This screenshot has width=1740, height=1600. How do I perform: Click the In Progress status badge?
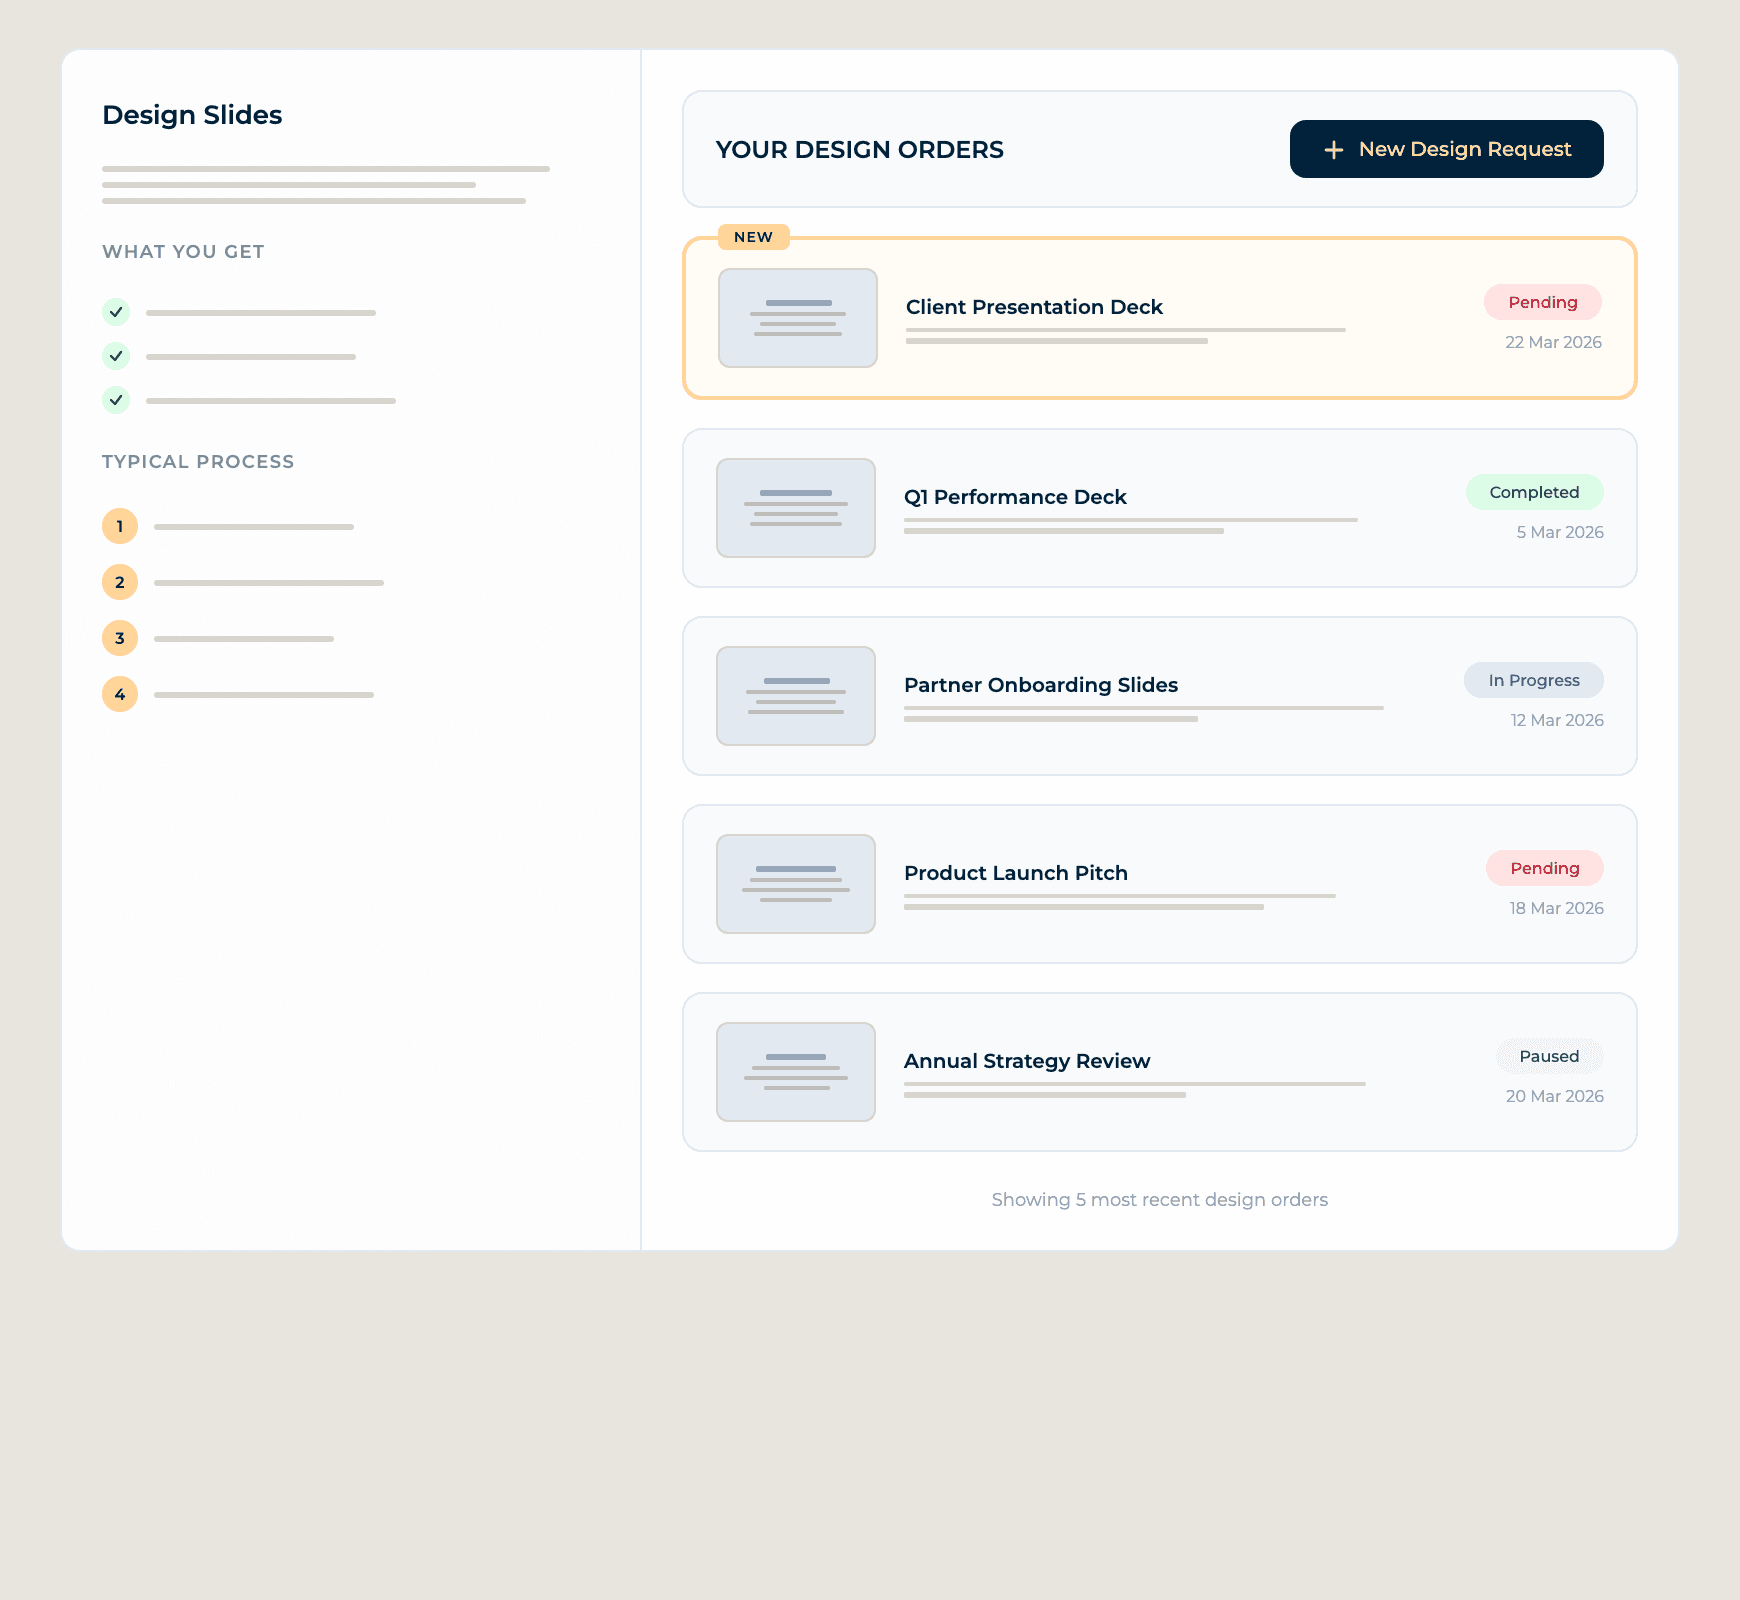[1533, 680]
